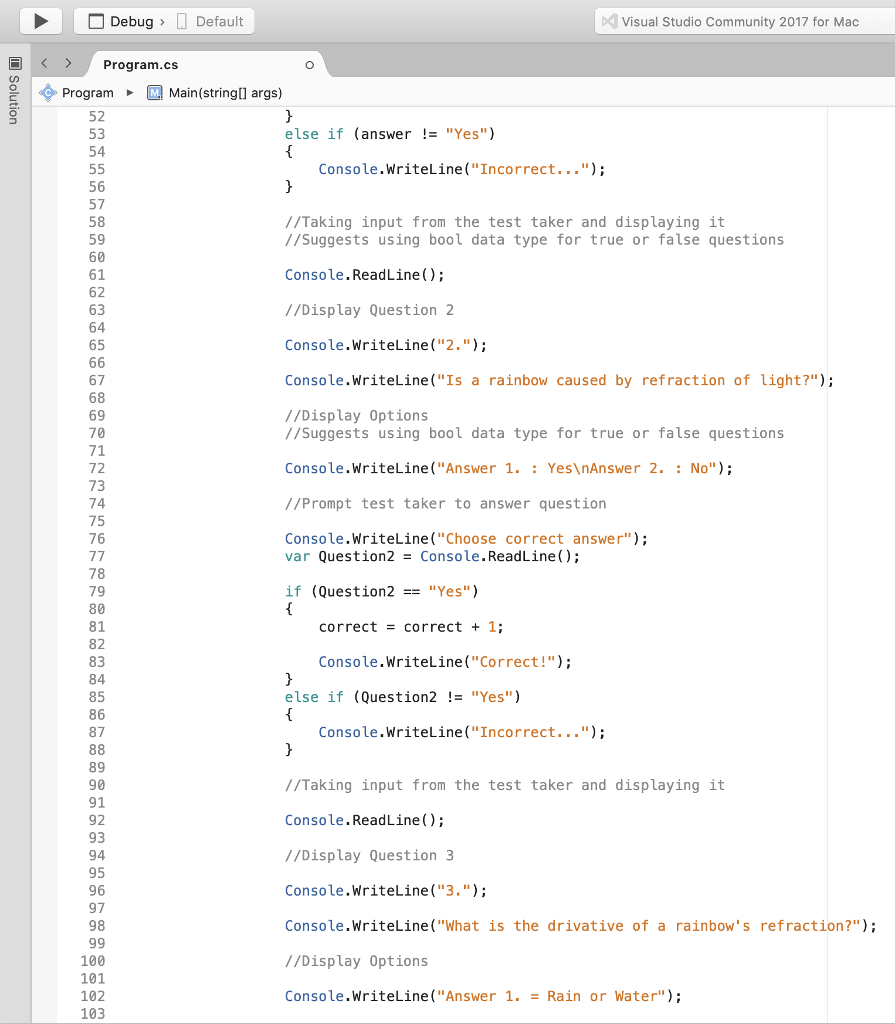Screen dimensions: 895x1024
Task: Click the else if (answer != "Yes") line
Action: (x=390, y=135)
